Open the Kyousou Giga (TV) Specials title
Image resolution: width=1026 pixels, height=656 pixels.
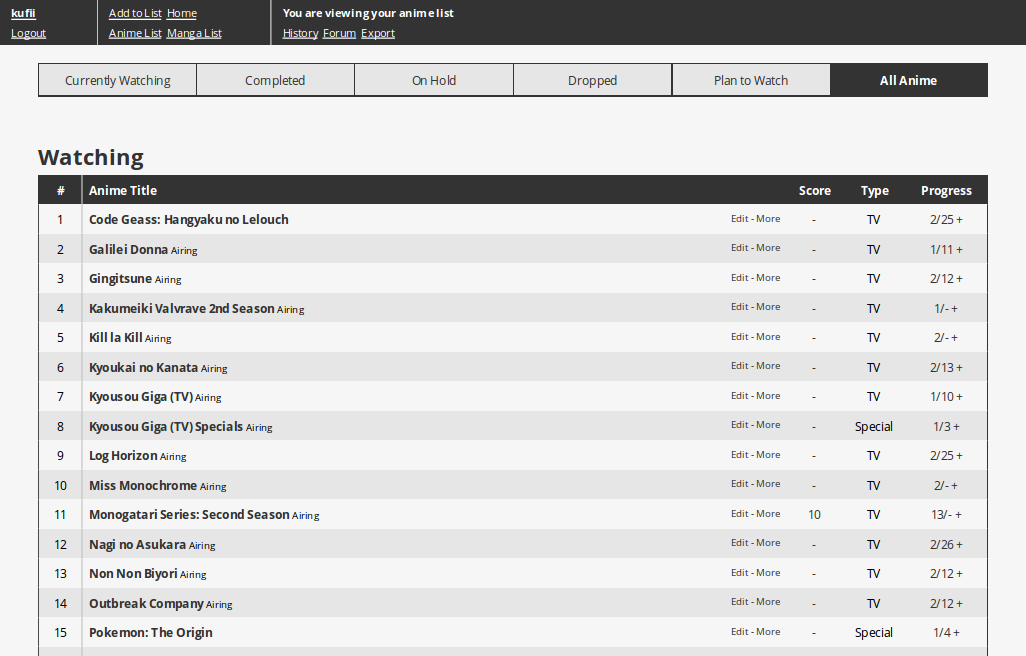click(166, 426)
